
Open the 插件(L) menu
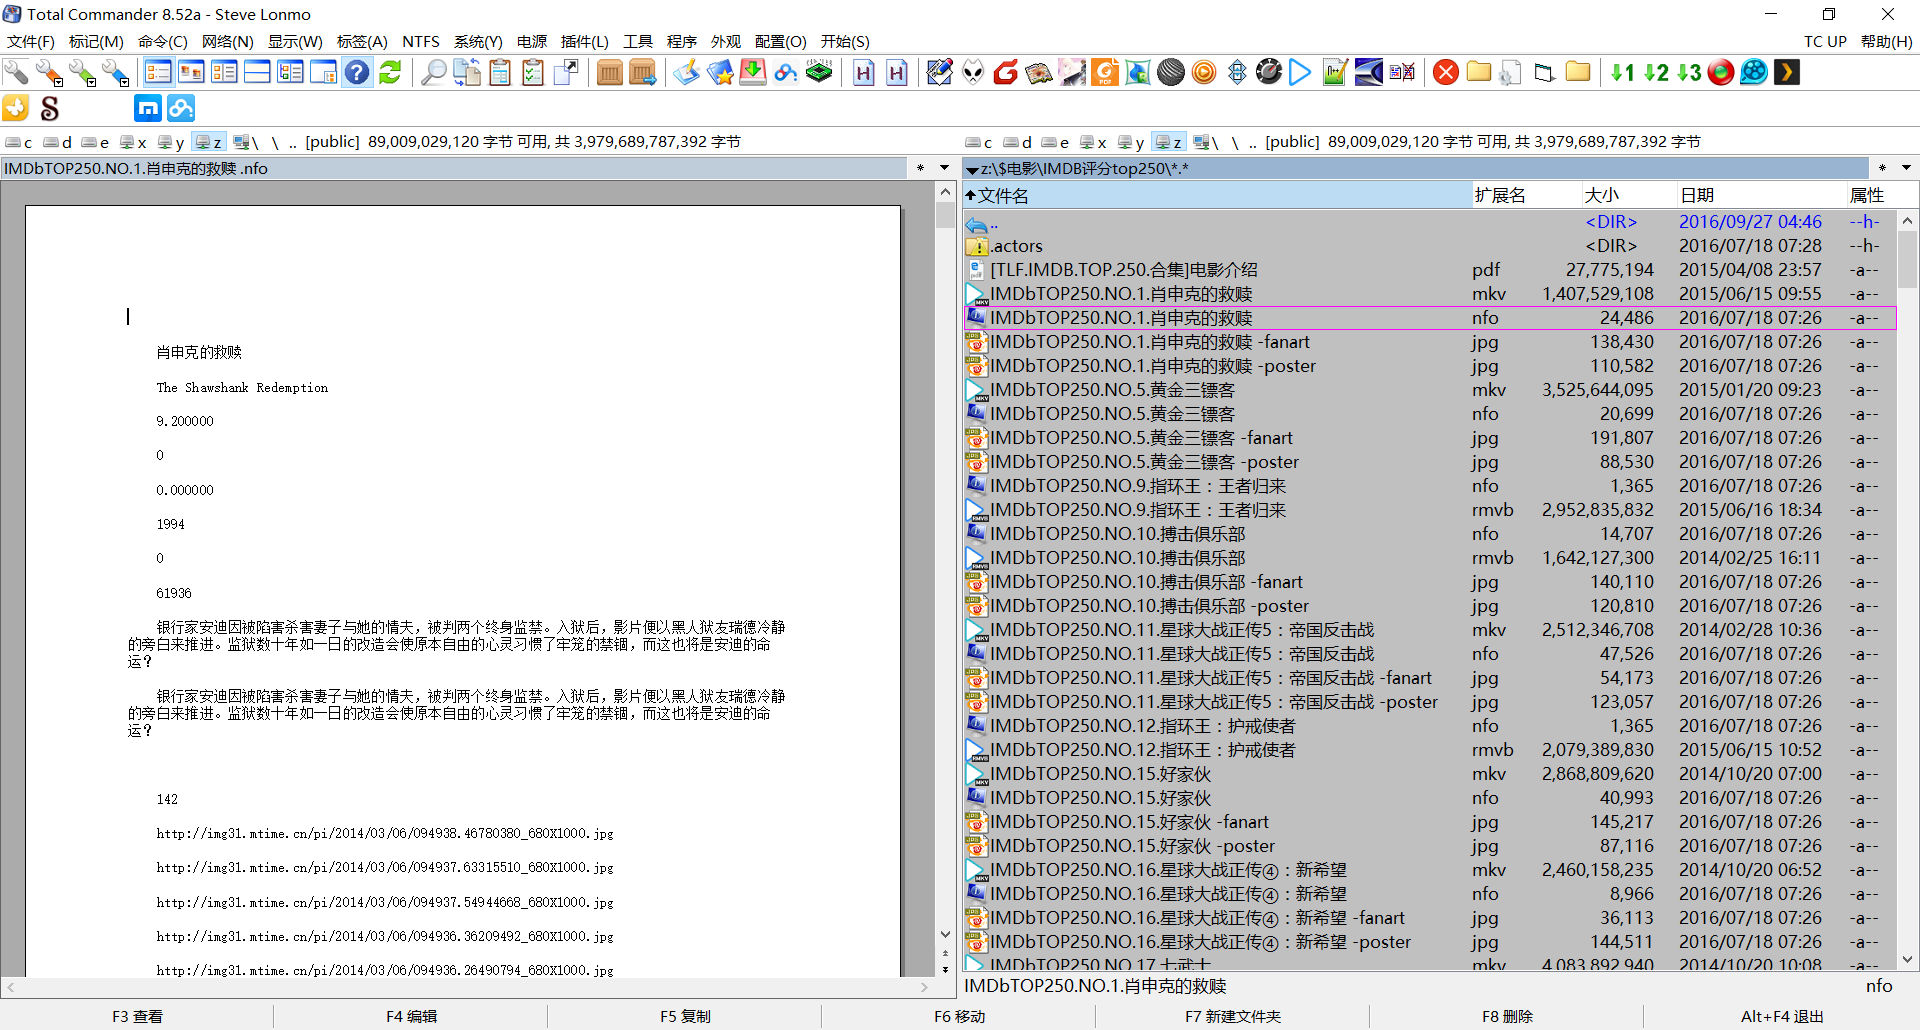click(585, 41)
